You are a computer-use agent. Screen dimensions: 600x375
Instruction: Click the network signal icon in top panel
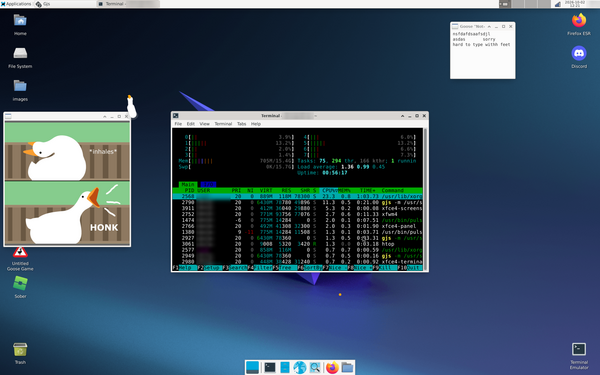point(558,4)
